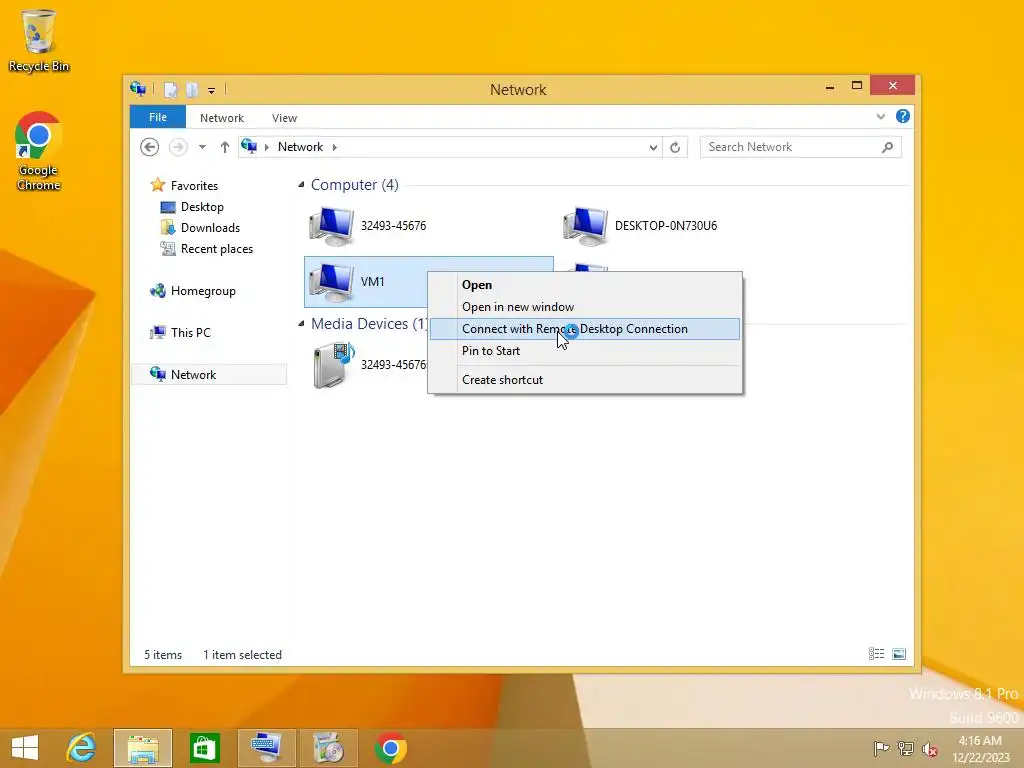Click the Forward navigation arrow

(178, 147)
